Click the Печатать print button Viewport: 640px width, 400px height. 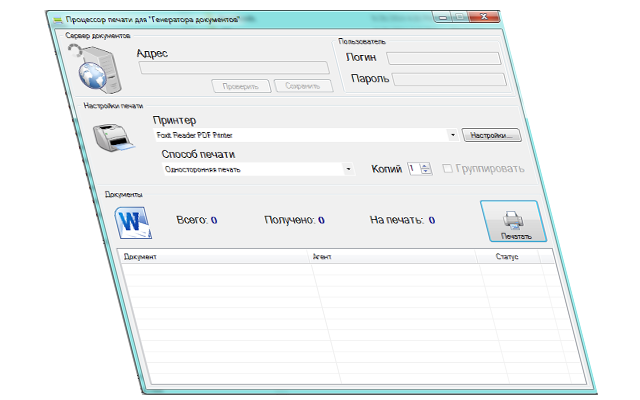pos(513,221)
